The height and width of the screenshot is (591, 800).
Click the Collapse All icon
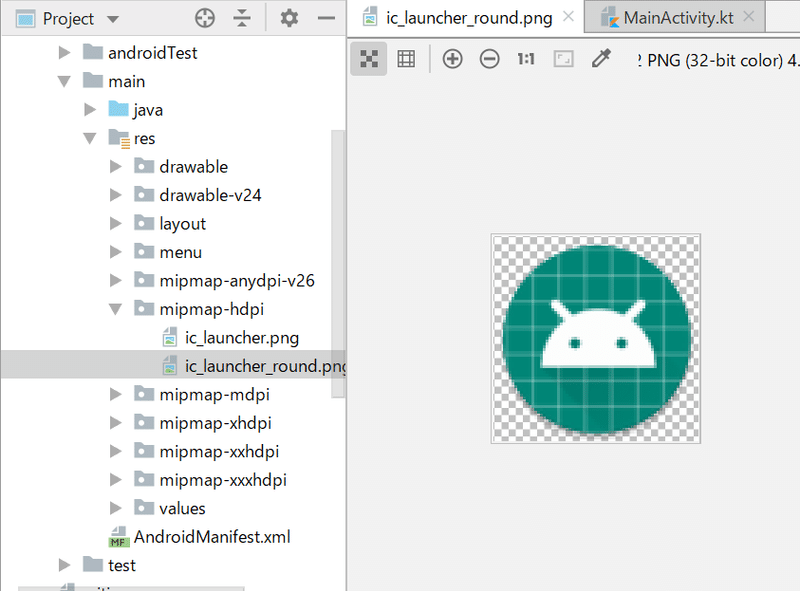click(x=242, y=18)
